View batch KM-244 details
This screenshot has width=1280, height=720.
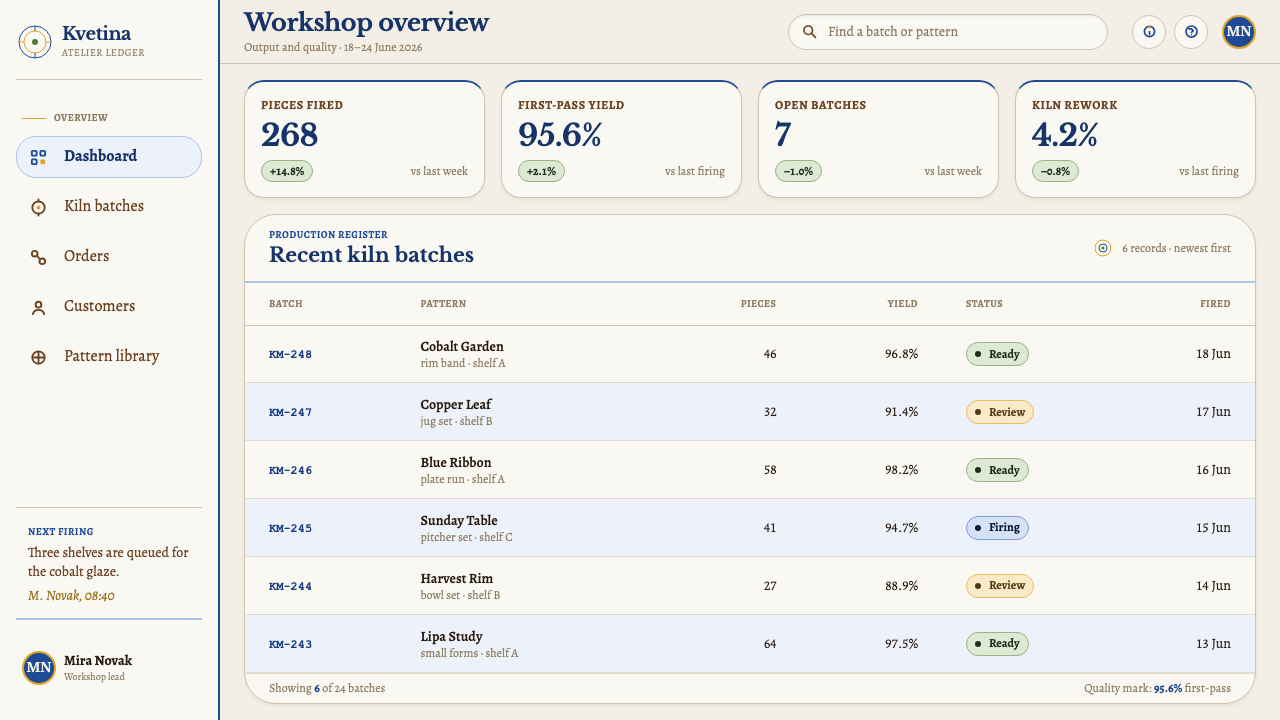[x=290, y=587]
